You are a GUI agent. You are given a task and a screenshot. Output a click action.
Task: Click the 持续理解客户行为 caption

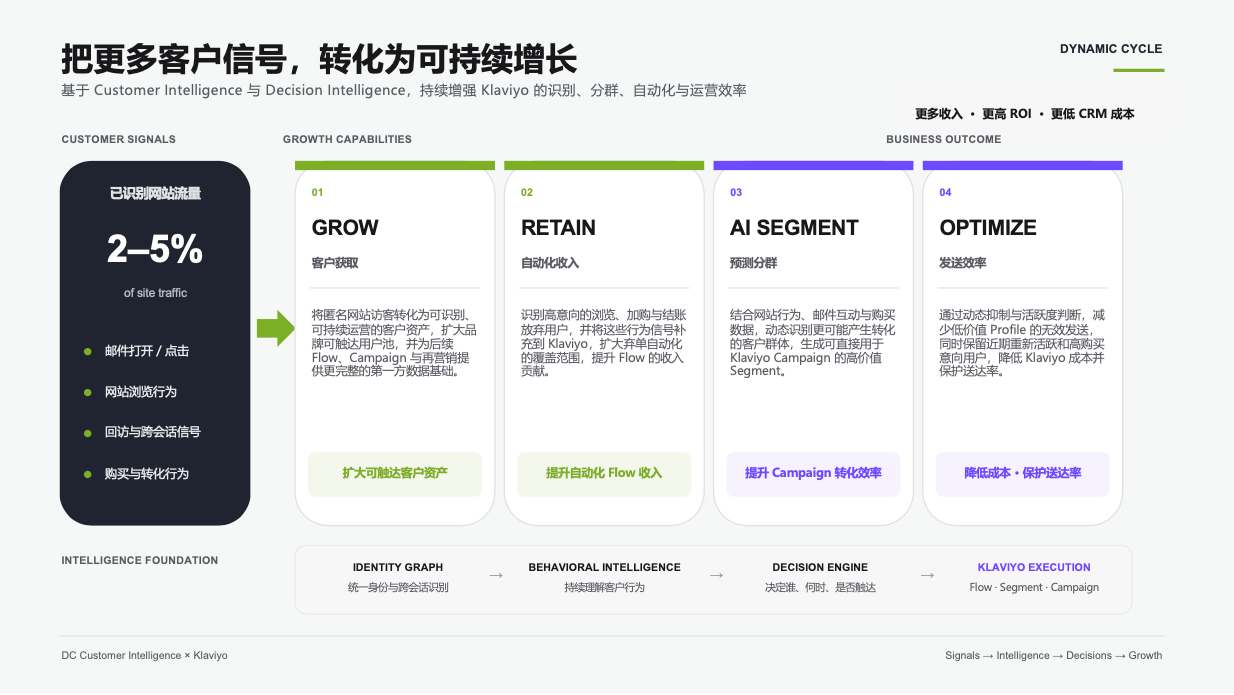(x=604, y=588)
